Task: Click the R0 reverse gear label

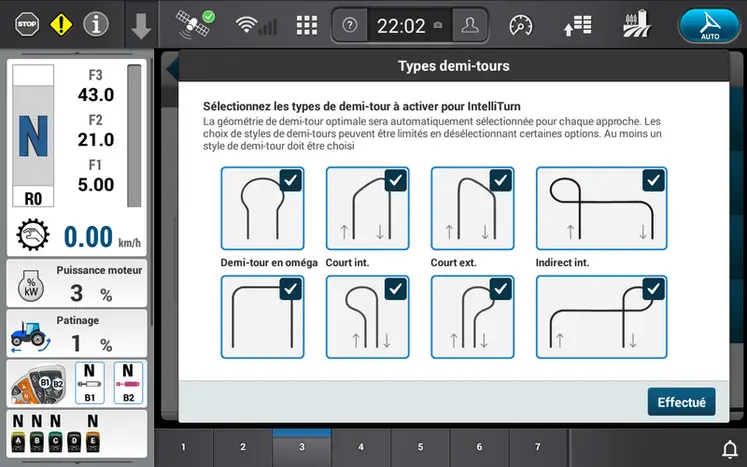Action: [x=33, y=198]
